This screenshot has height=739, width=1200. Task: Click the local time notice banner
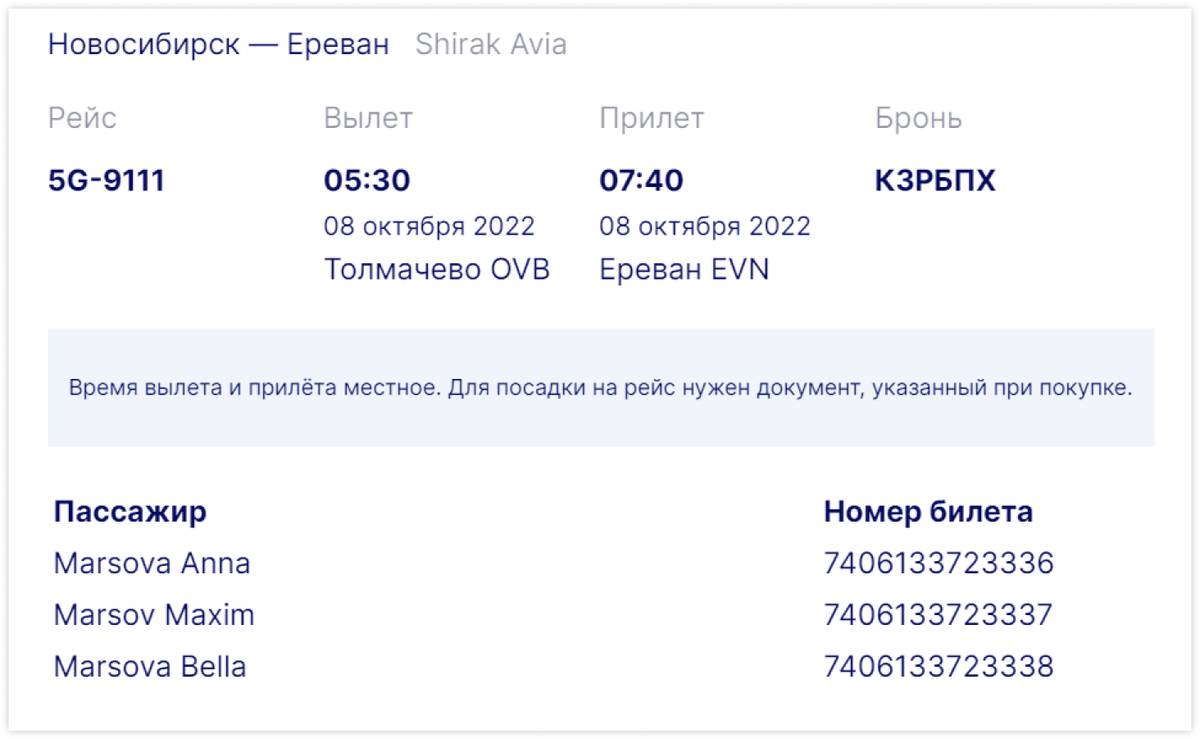(x=601, y=388)
